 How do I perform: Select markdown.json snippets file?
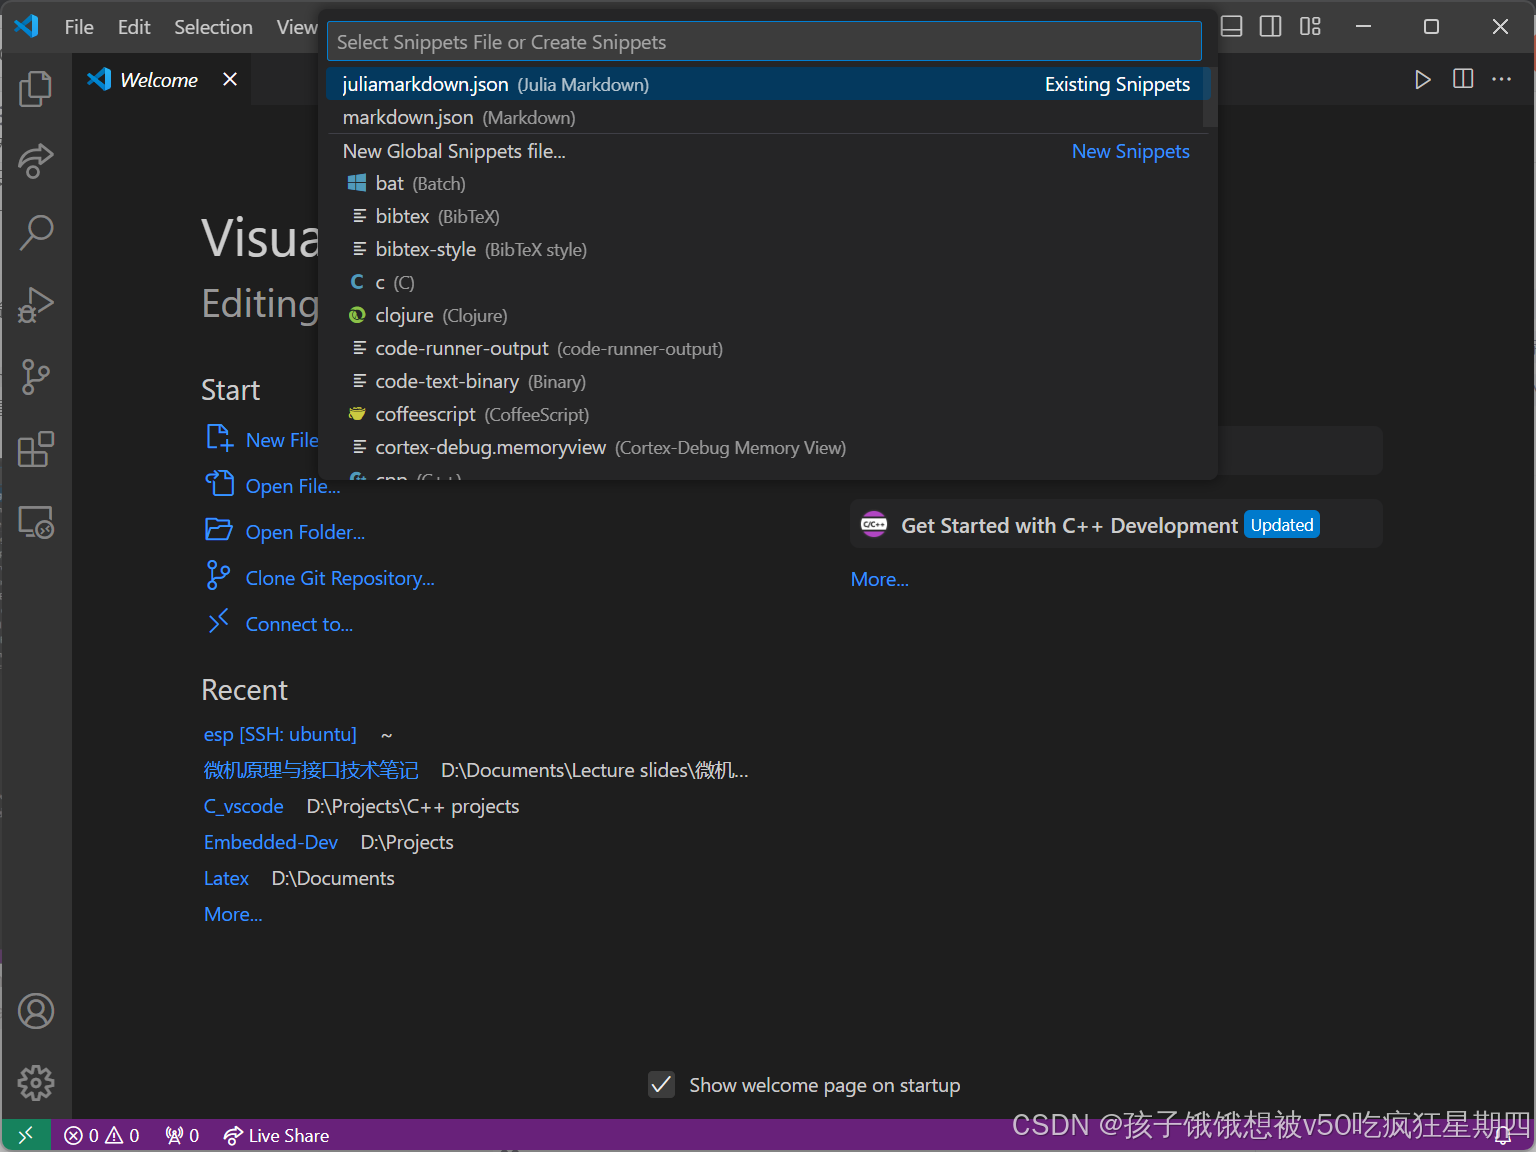click(x=766, y=117)
